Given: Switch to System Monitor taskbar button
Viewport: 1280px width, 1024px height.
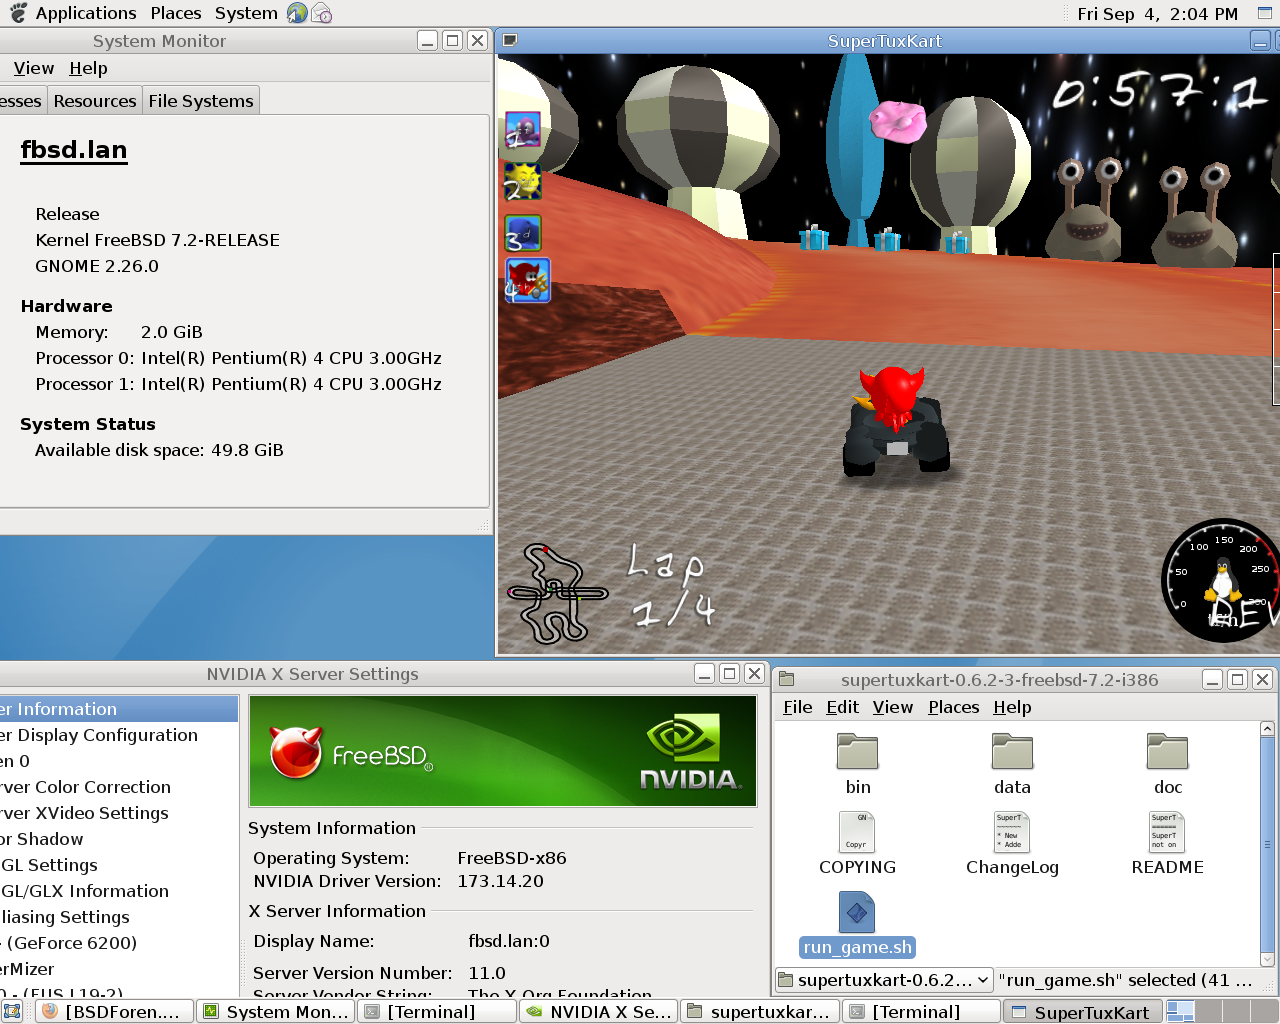Looking at the screenshot, I should [x=276, y=1012].
